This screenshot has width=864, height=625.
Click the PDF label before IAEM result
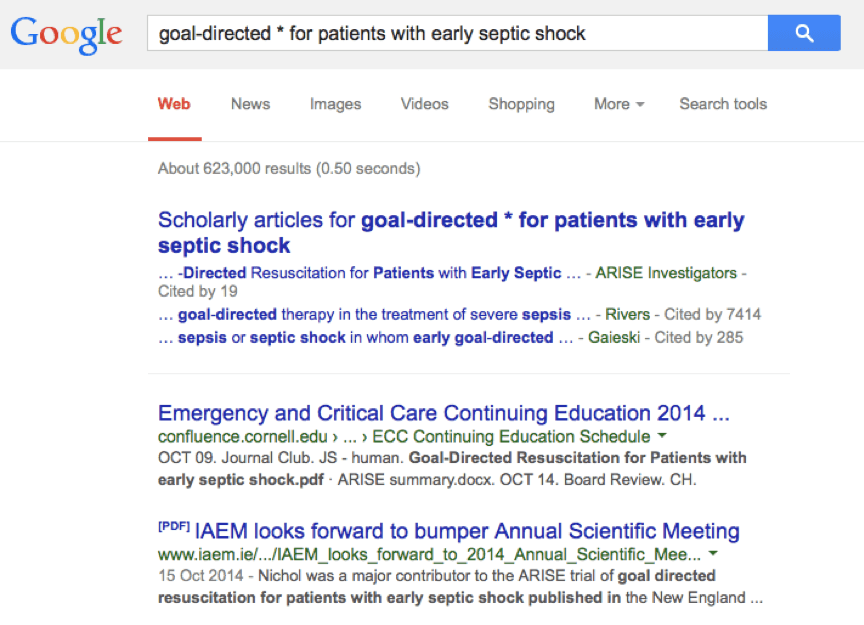pyautogui.click(x=174, y=526)
